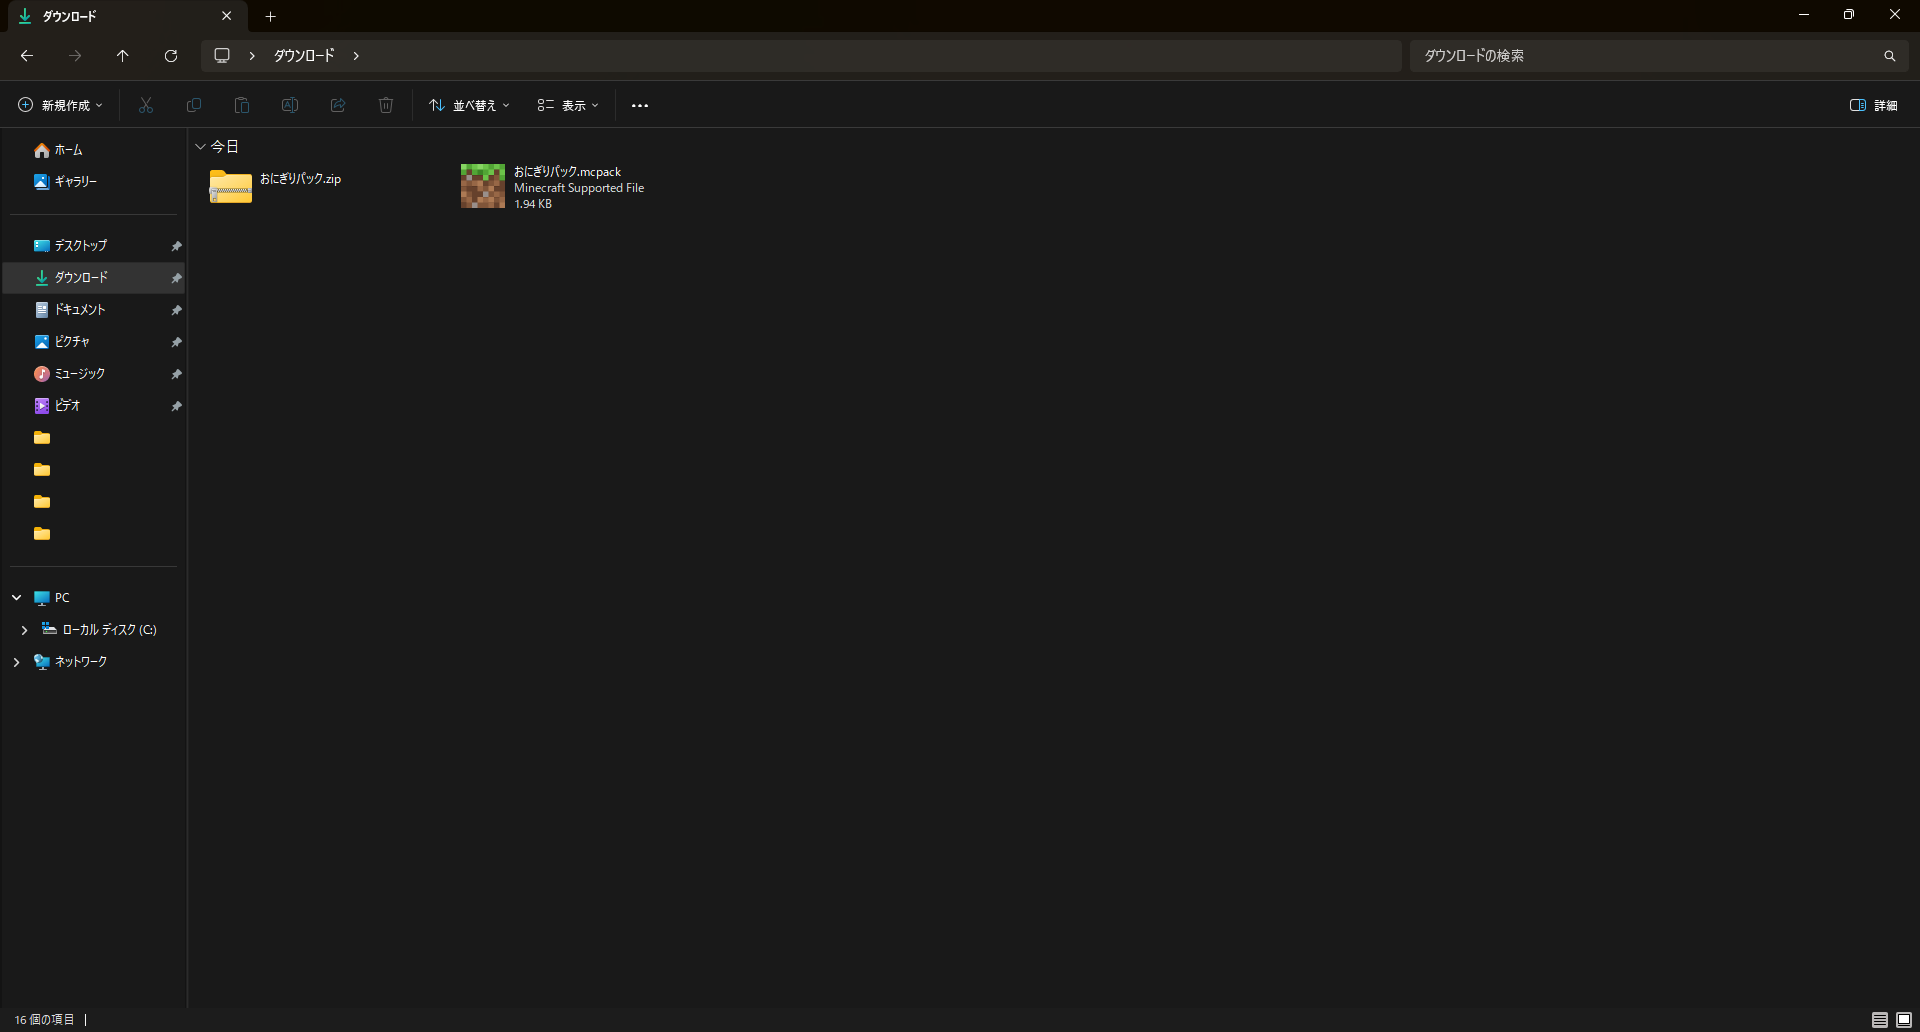Viewport: 1920px width, 1032px height.
Task: Select ダウンロード in sidebar
Action: click(x=80, y=278)
